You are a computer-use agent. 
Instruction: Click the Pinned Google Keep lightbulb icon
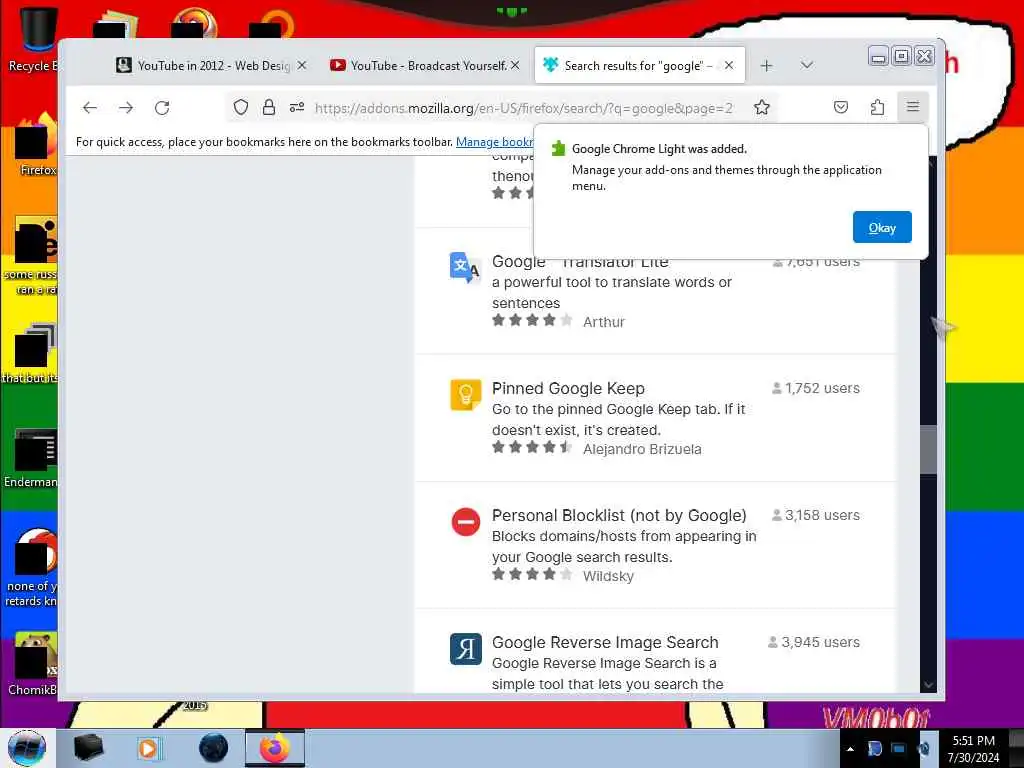(x=466, y=395)
